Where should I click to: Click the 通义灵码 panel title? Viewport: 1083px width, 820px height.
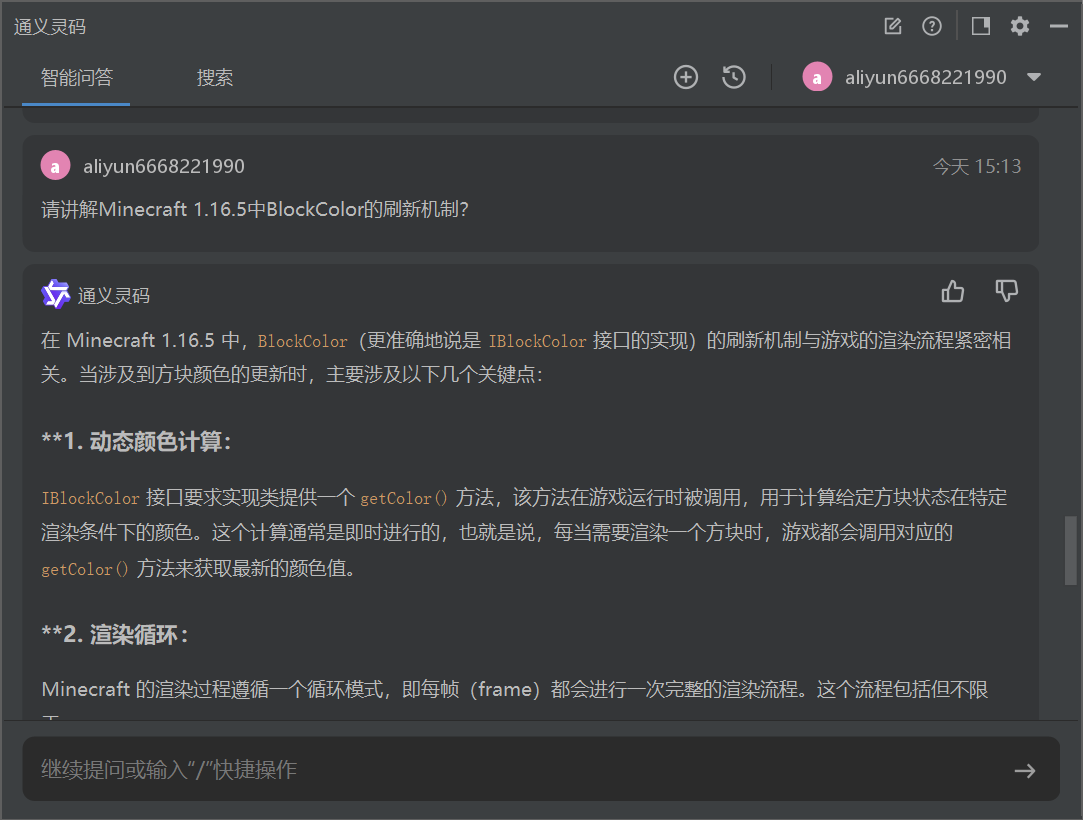pos(50,26)
